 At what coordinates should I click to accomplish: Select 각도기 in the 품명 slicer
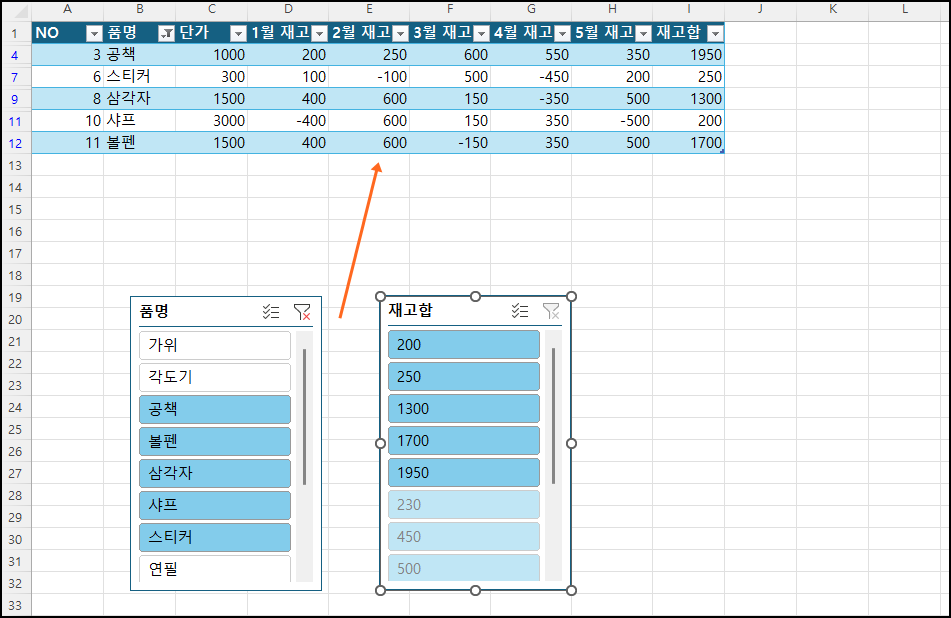pyautogui.click(x=215, y=377)
